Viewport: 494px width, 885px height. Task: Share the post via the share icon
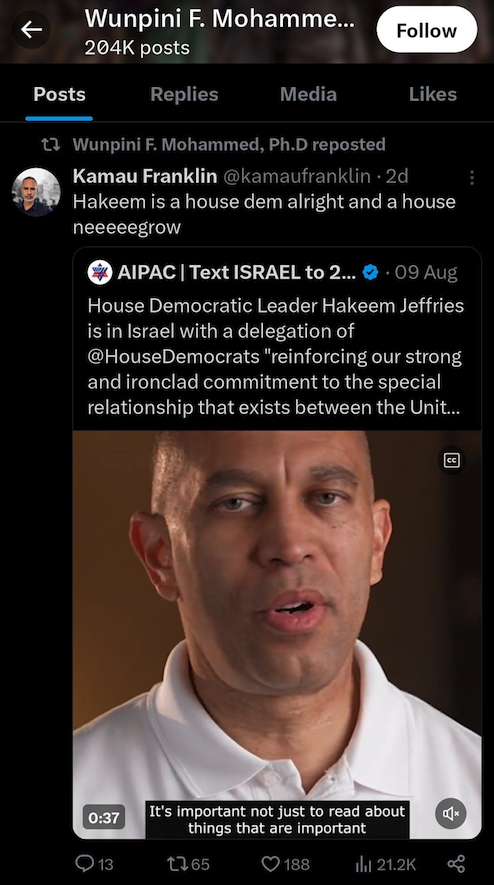click(456, 864)
